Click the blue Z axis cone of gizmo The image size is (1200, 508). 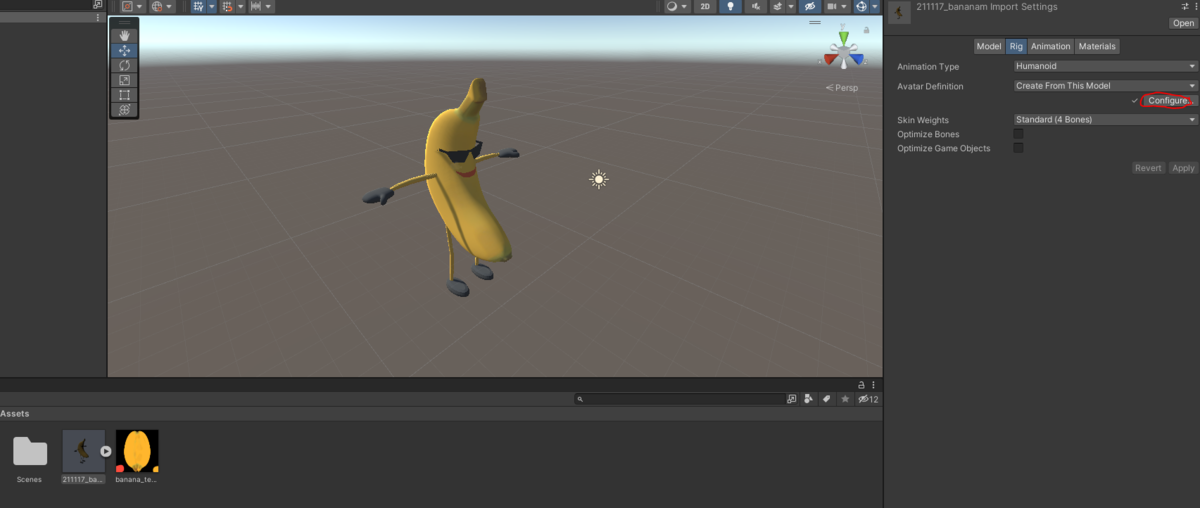pos(858,59)
